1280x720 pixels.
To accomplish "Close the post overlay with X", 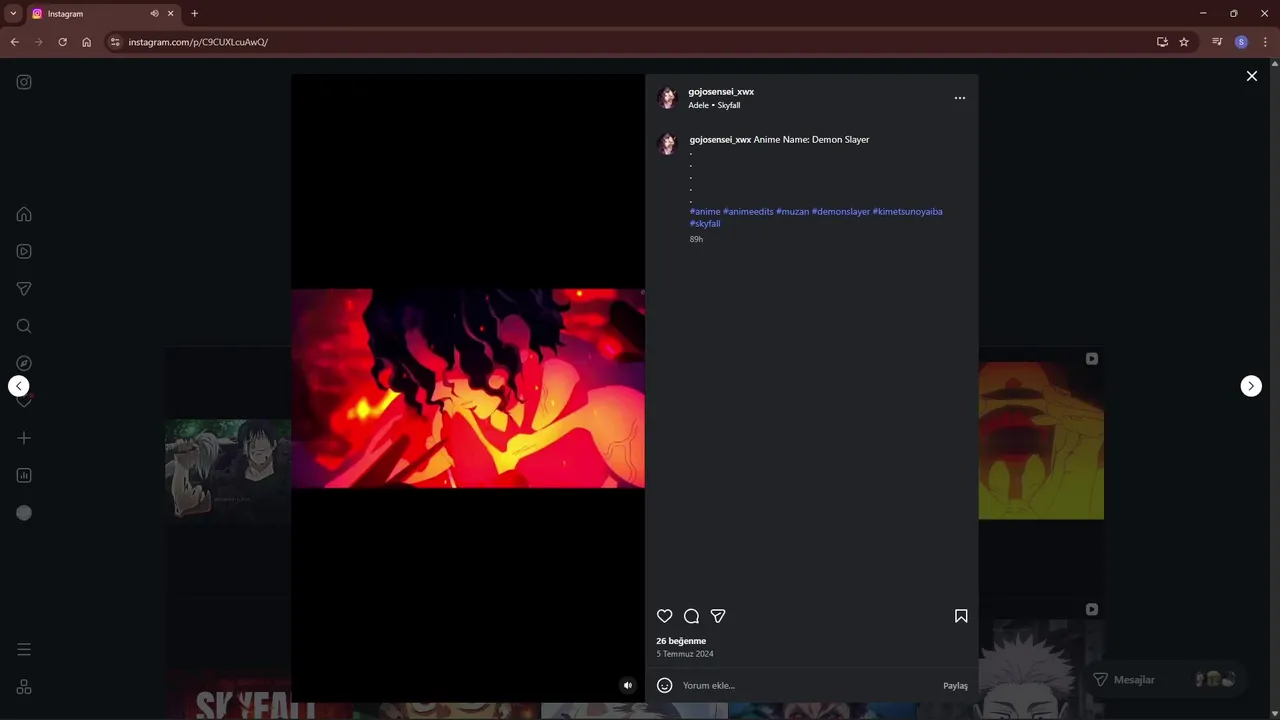I will coord(1251,76).
